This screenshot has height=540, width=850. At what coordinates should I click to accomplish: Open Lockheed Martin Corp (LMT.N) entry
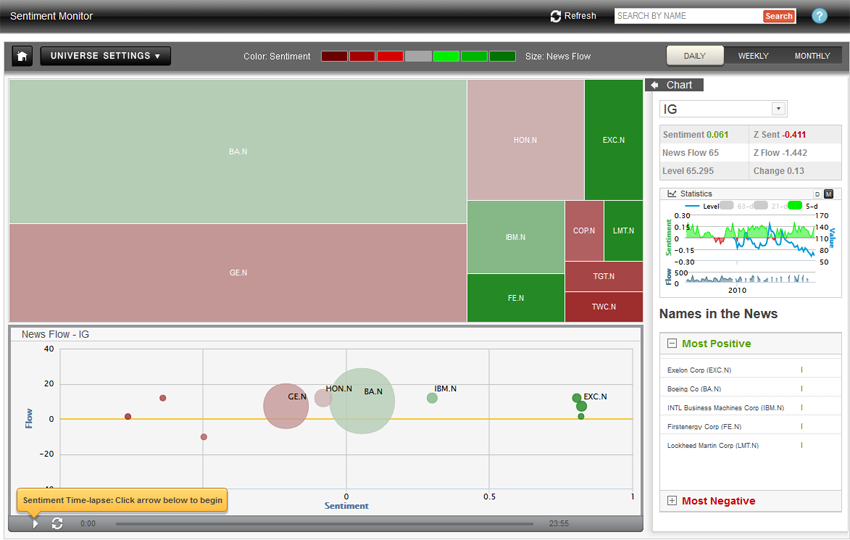pos(750,446)
